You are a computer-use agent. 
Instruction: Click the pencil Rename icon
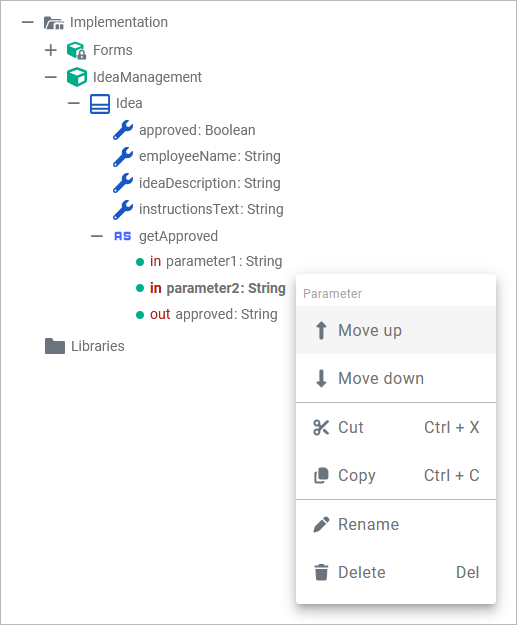point(321,525)
